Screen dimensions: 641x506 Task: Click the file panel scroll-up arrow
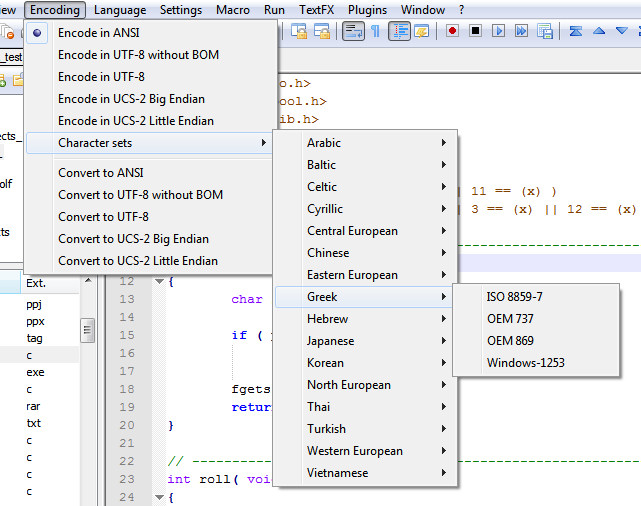88,280
